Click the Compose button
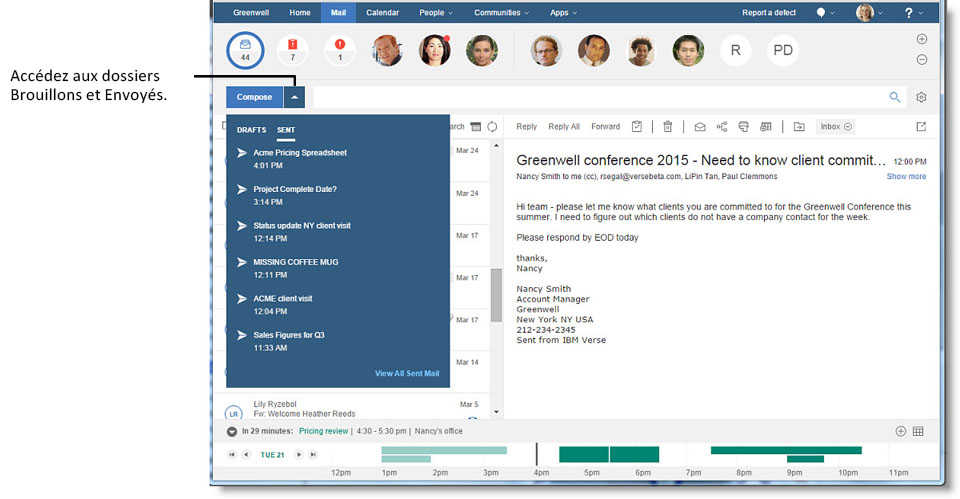 click(x=255, y=97)
